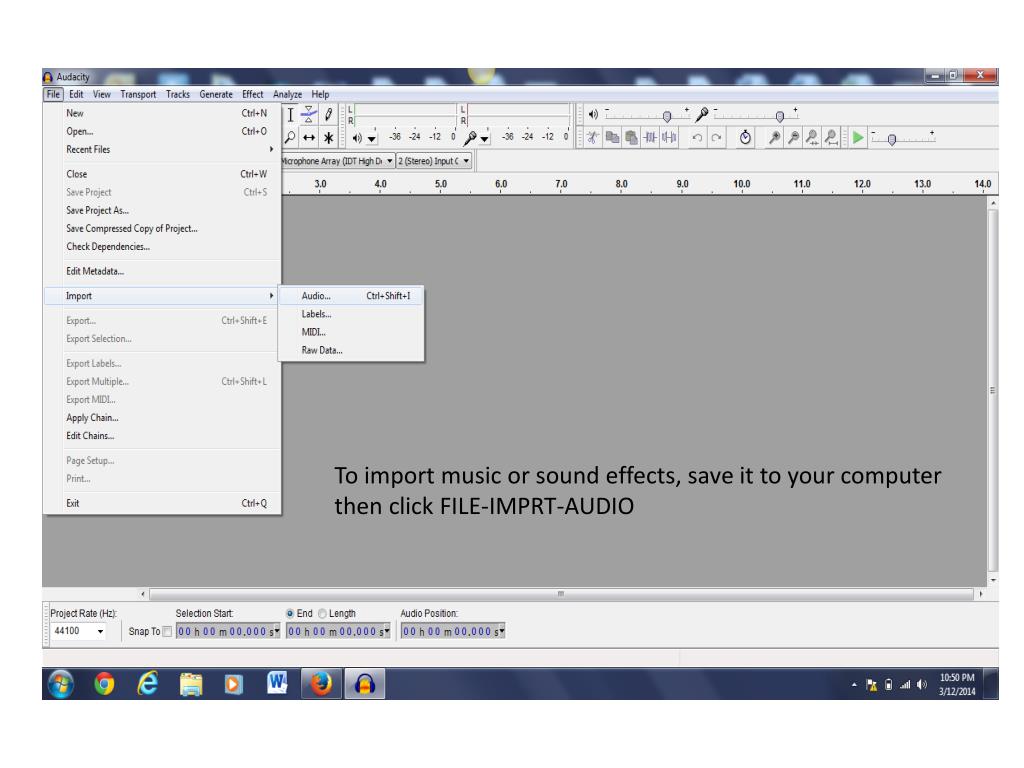Image resolution: width=1024 pixels, height=768 pixels.
Task: Click the Redo arrow icon
Action: [716, 137]
